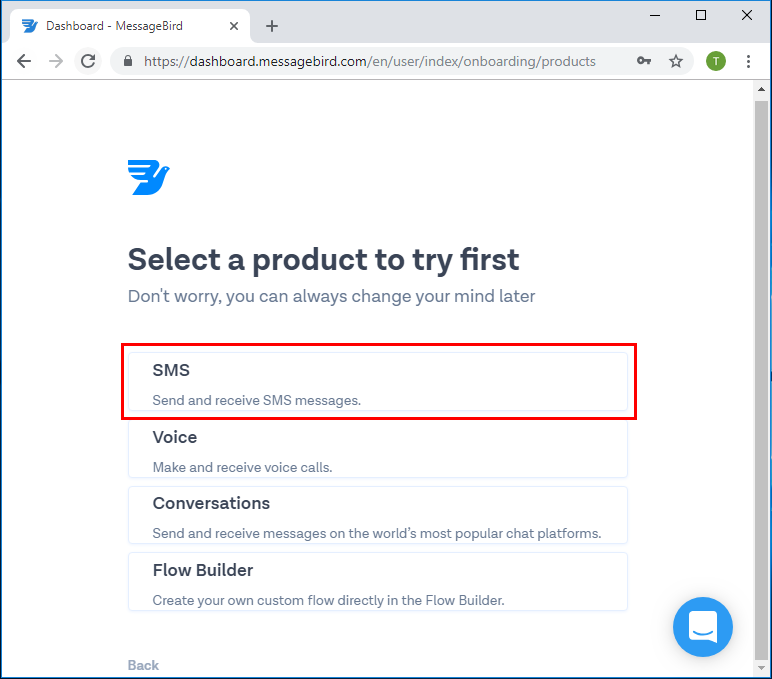Go to previous step via Back link
This screenshot has width=772, height=679.
[143, 665]
